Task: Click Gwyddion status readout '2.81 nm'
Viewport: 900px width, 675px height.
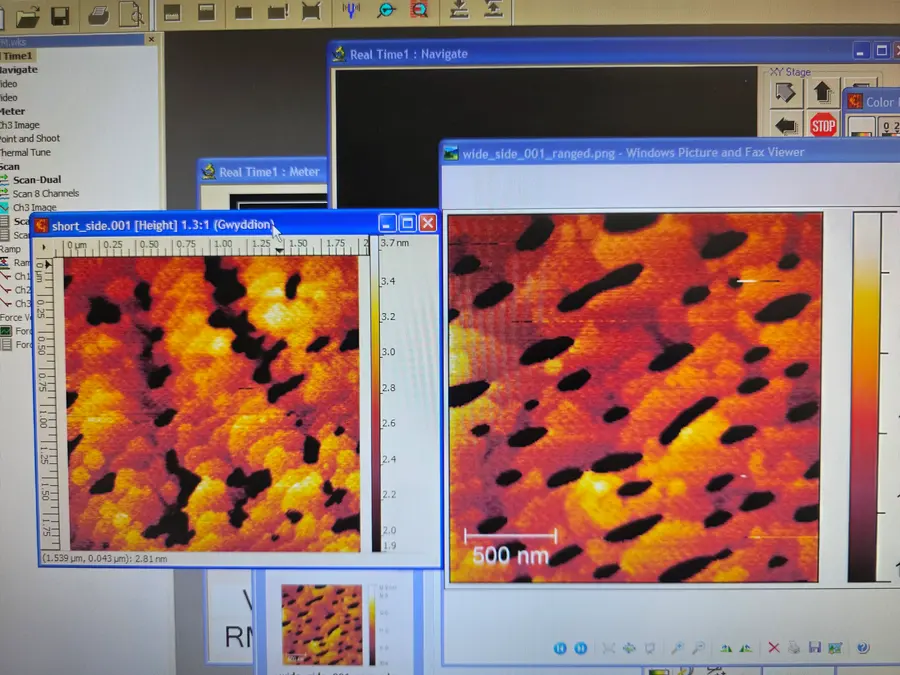Action: point(151,558)
